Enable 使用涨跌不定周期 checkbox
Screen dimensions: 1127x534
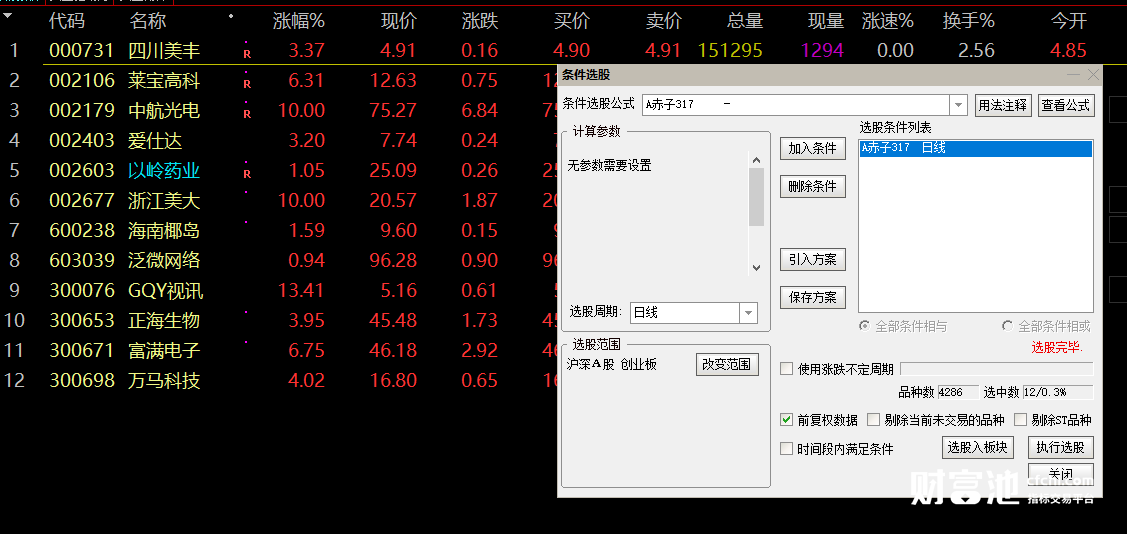tap(786, 369)
